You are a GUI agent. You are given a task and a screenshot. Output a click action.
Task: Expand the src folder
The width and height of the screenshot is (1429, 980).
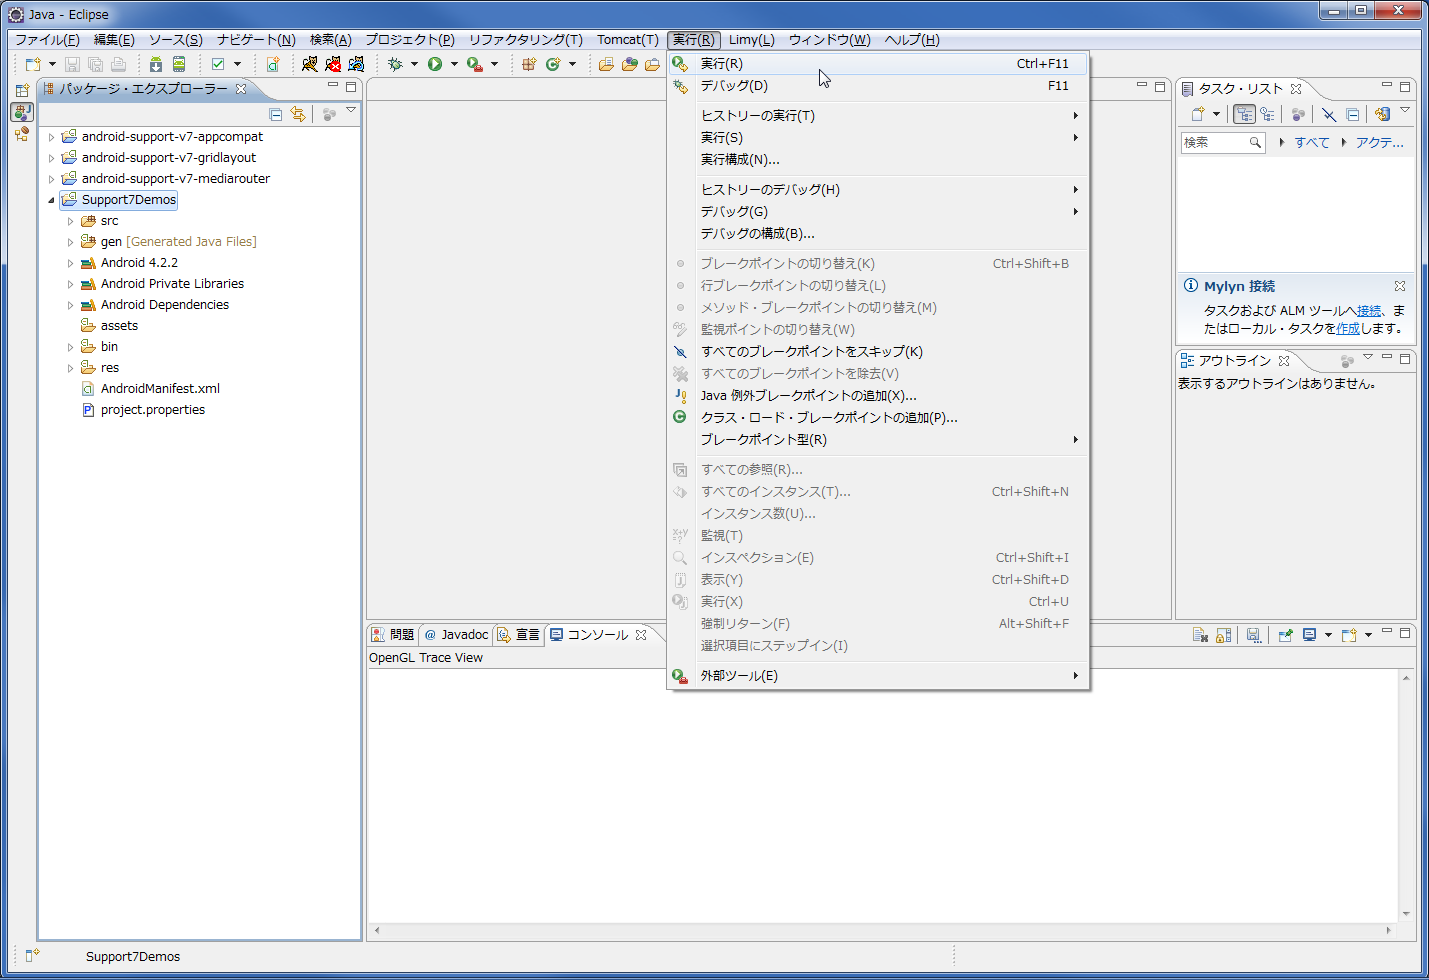point(70,221)
